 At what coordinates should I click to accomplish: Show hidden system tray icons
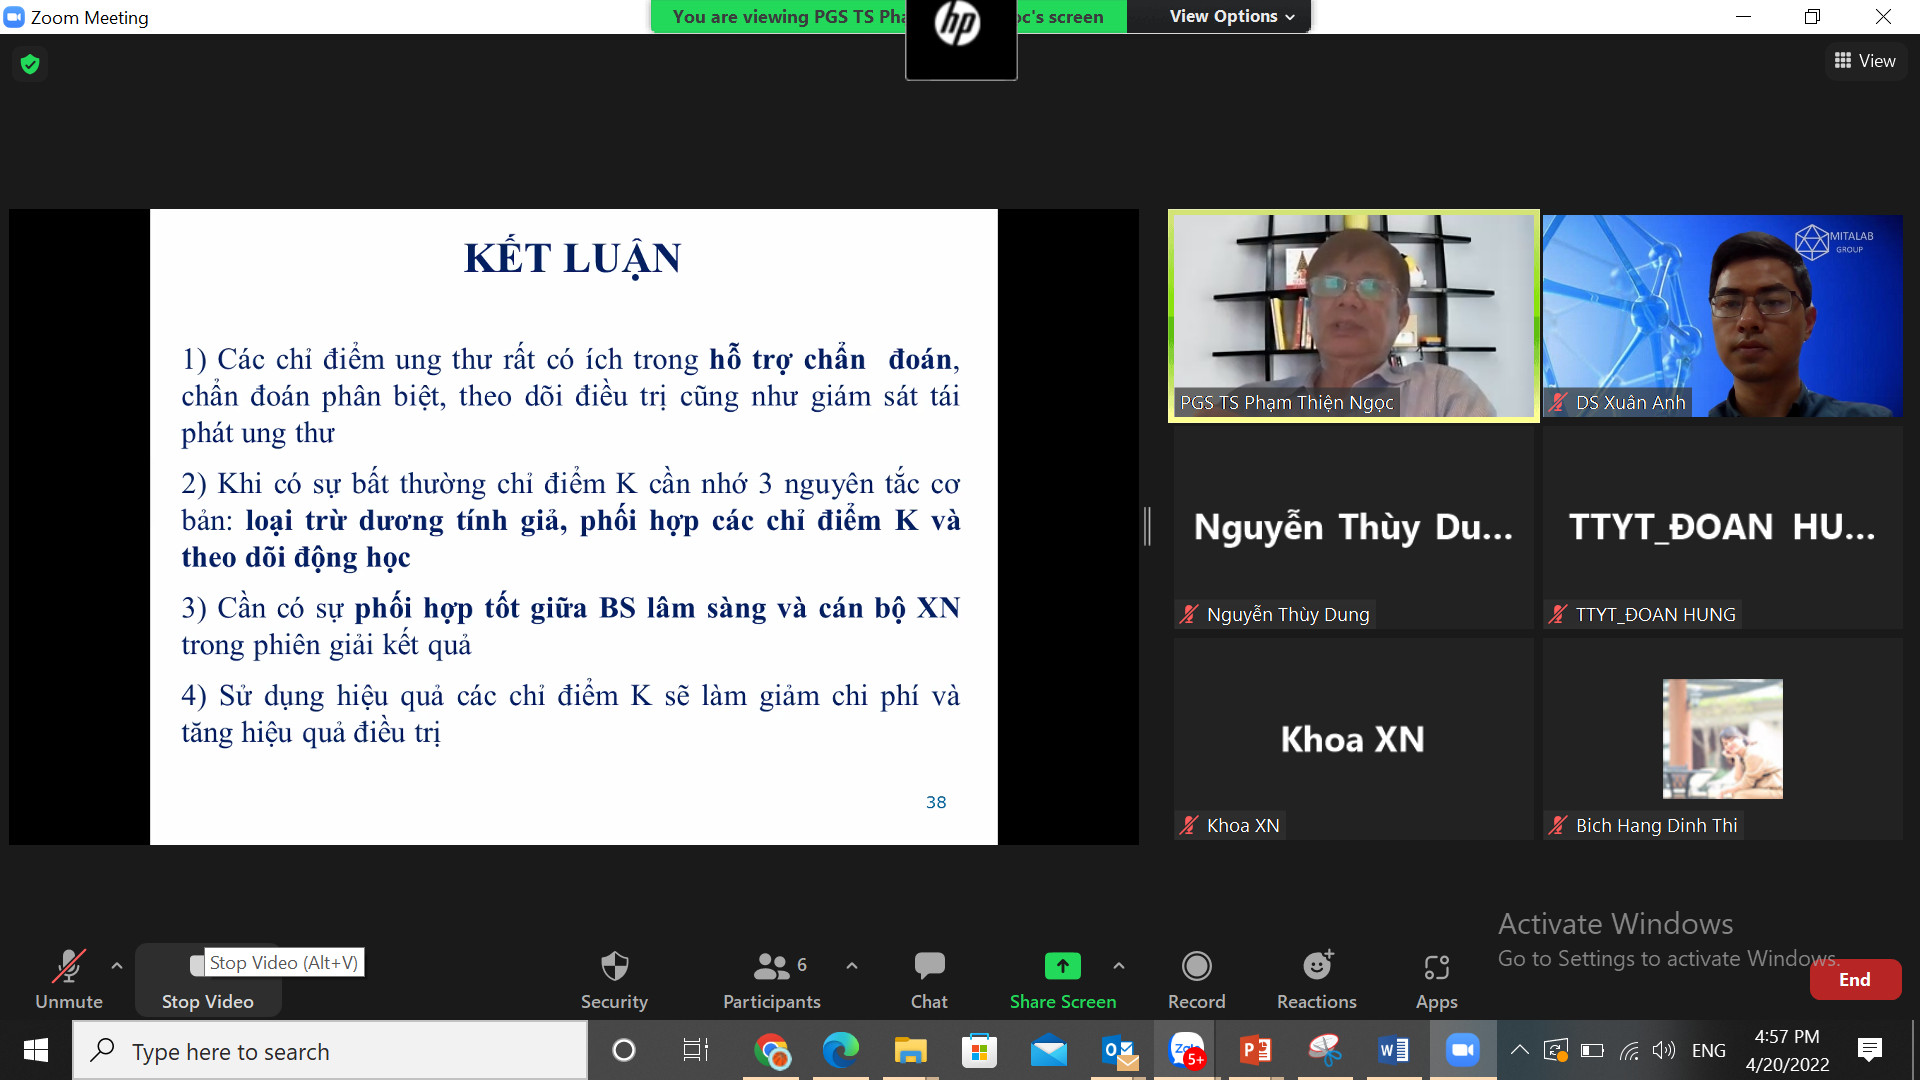pyautogui.click(x=1519, y=1050)
